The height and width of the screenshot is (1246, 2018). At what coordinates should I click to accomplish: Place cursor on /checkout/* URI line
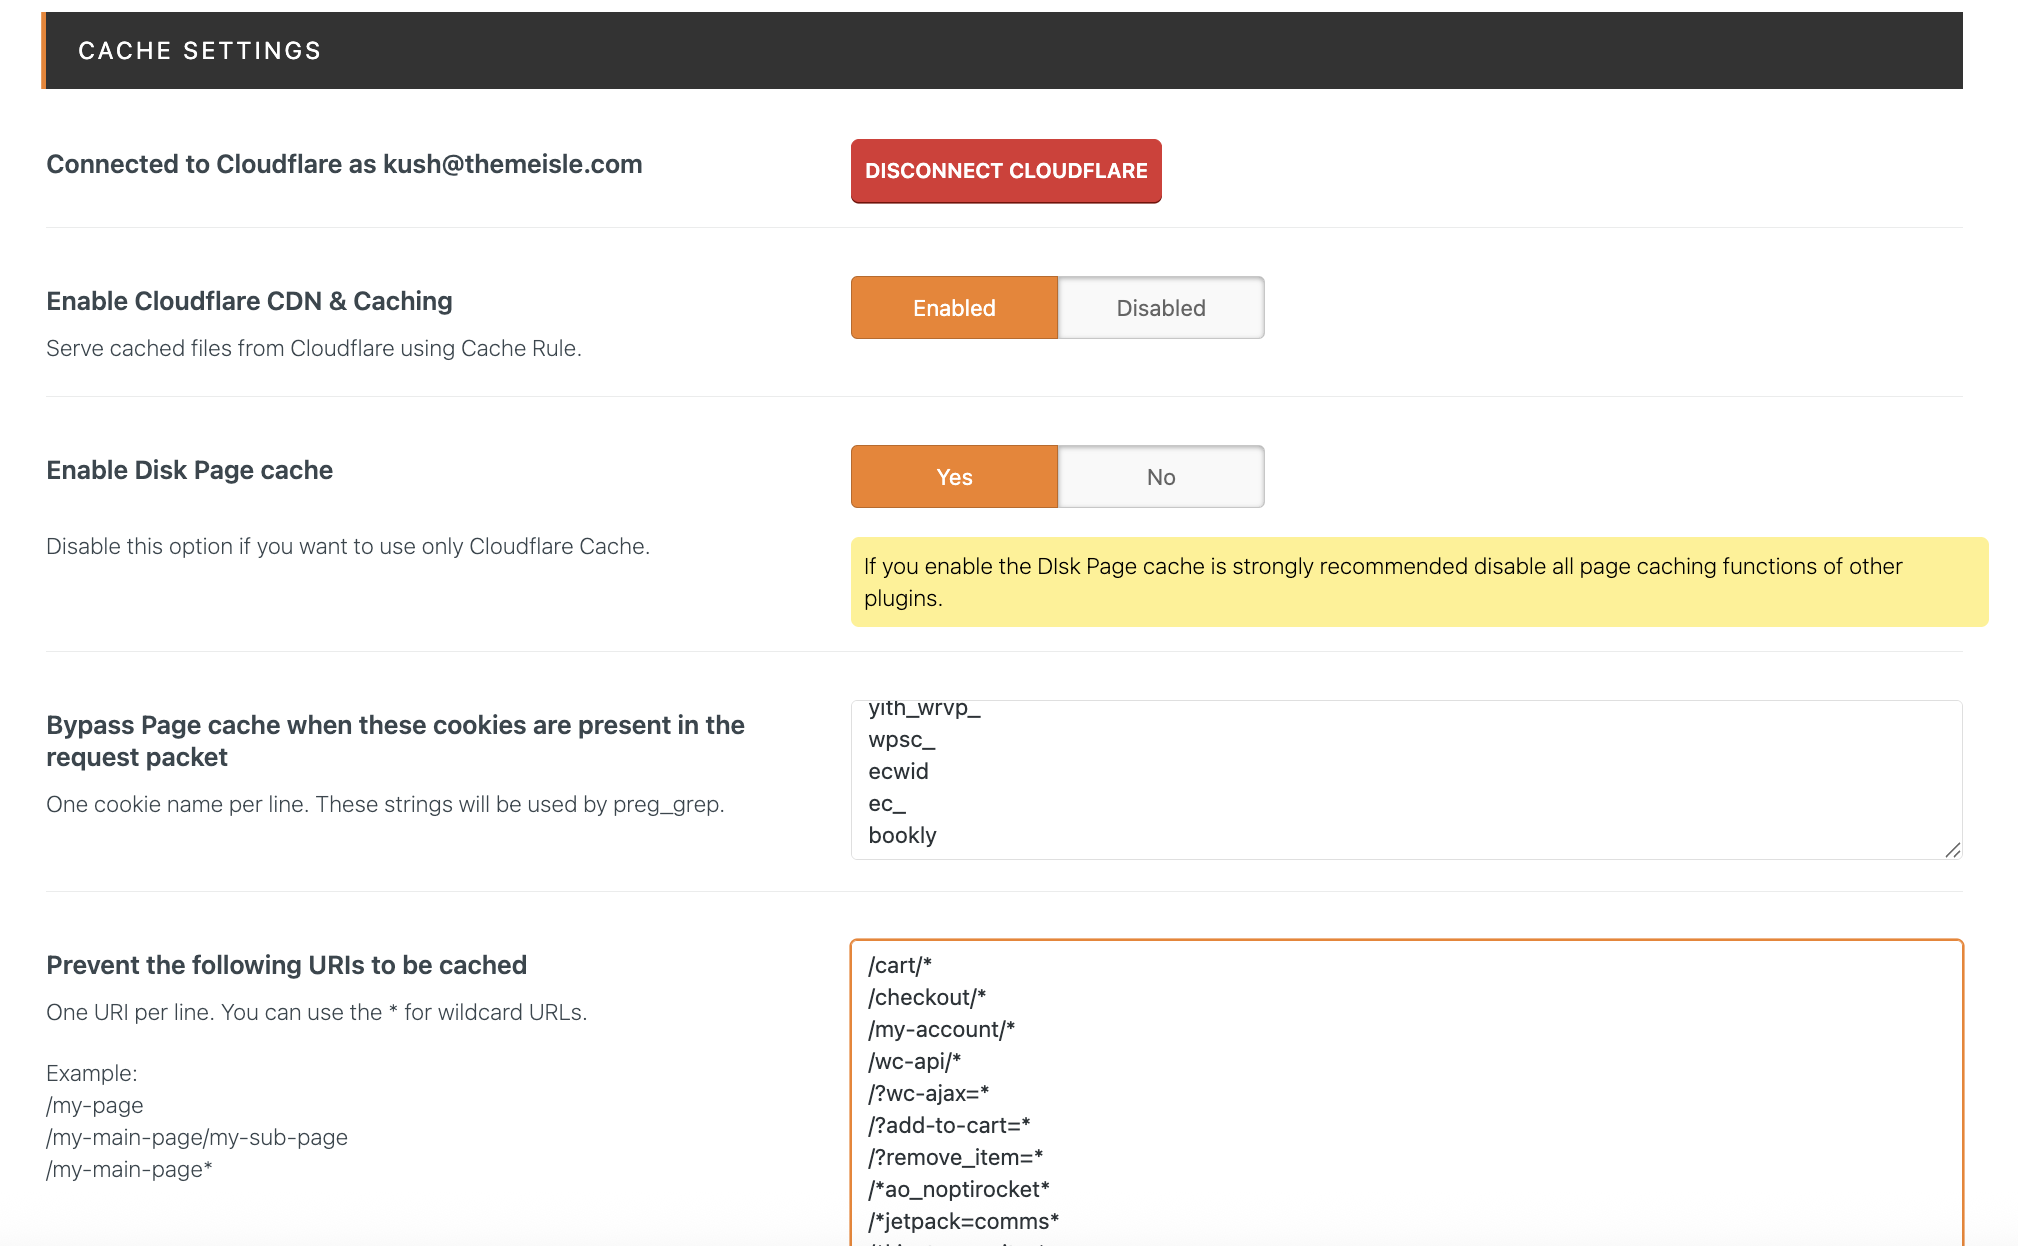tap(926, 998)
